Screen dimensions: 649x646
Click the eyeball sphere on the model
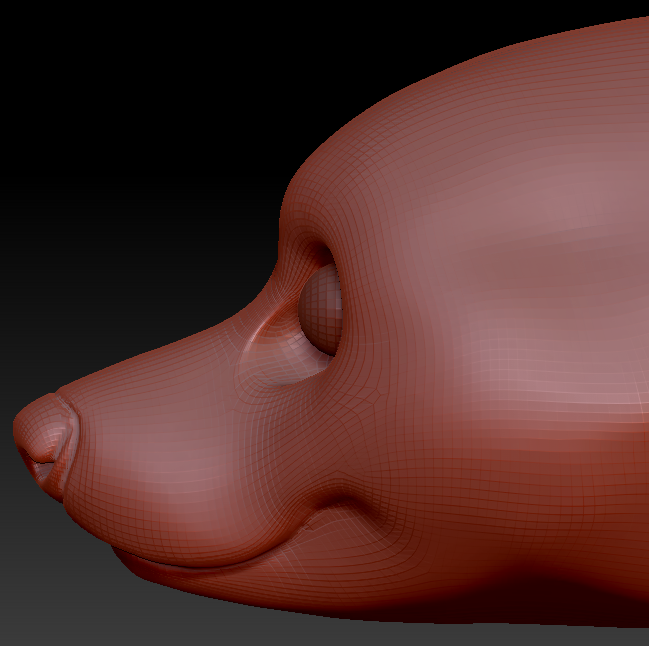(320, 308)
